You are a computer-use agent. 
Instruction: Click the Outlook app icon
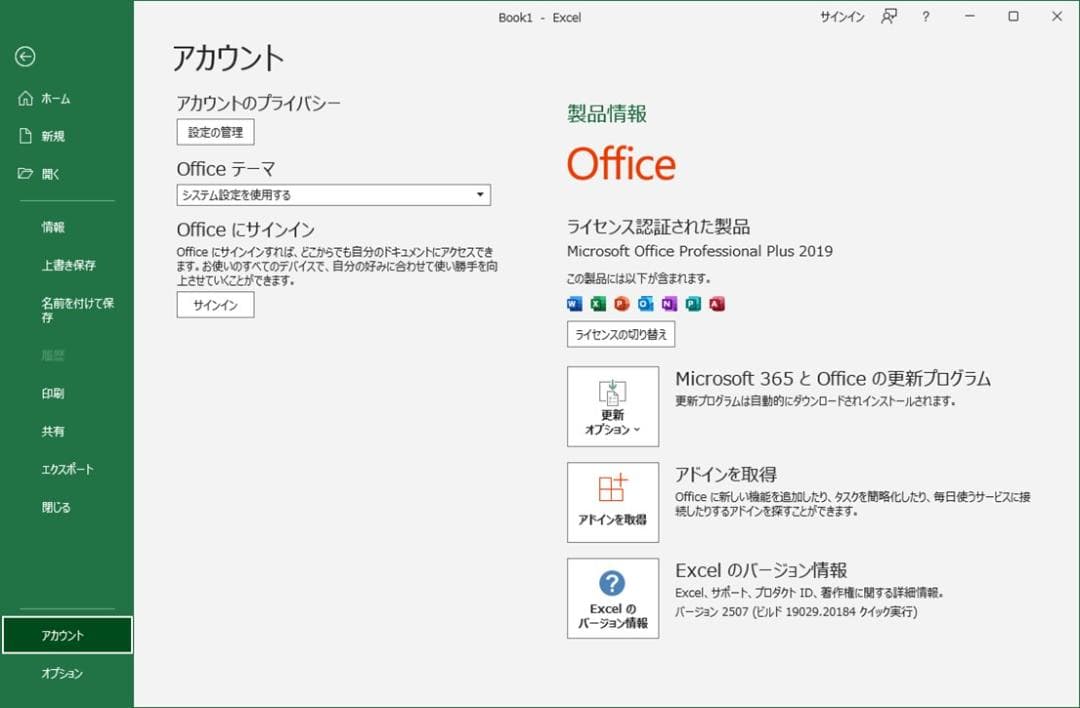click(x=644, y=304)
